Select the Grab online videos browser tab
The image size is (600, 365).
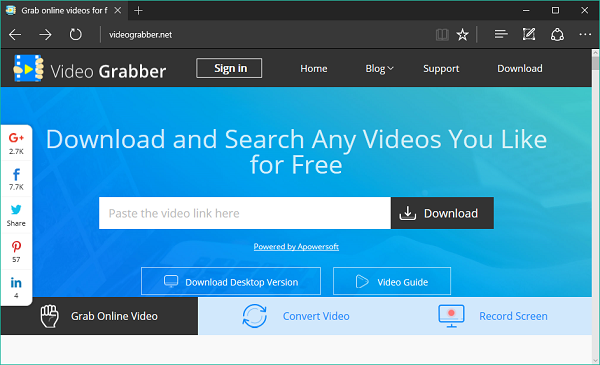(64, 11)
